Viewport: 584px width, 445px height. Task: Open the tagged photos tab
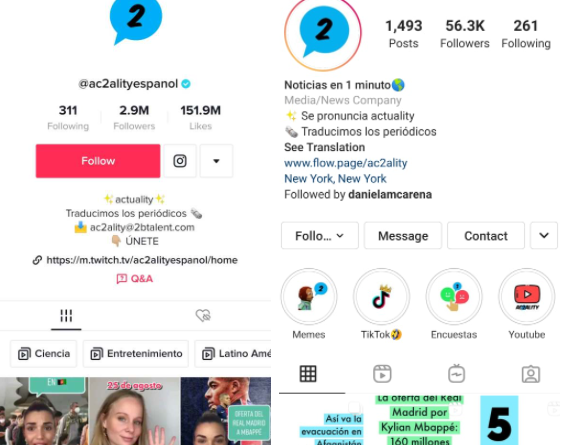tap(531, 374)
